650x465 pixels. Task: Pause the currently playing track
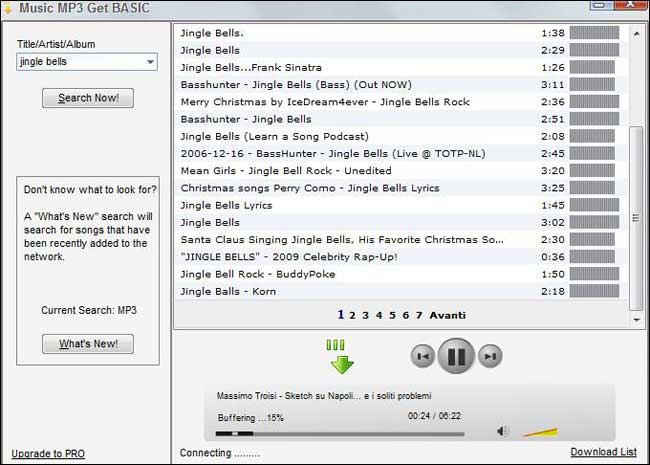[x=456, y=355]
